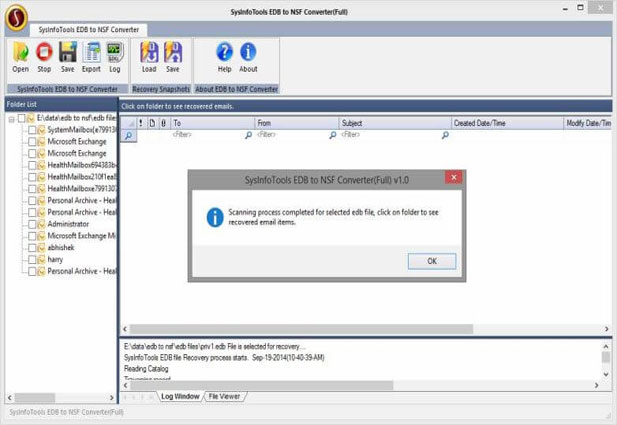The image size is (617, 425).
Task: Sort by Created Date/Time column header
Action: click(507, 123)
